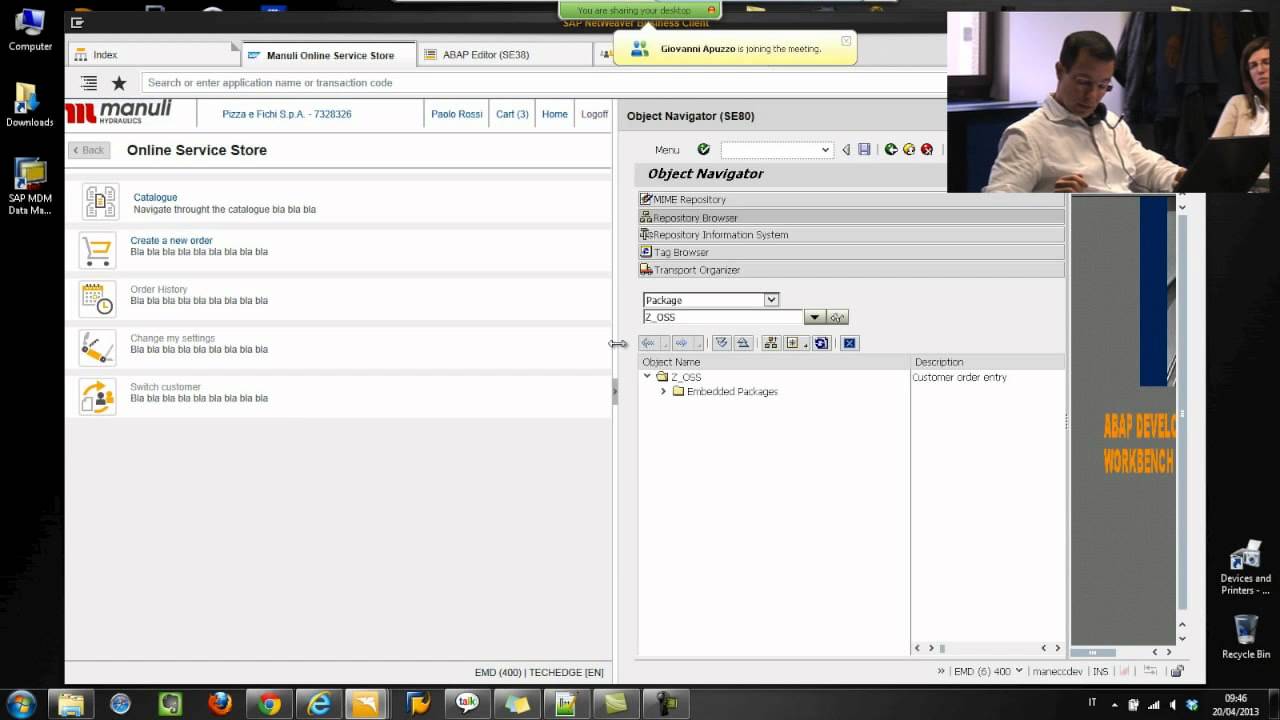Click the Manuli Hydraulics logo
The image size is (1280, 720).
tap(119, 113)
